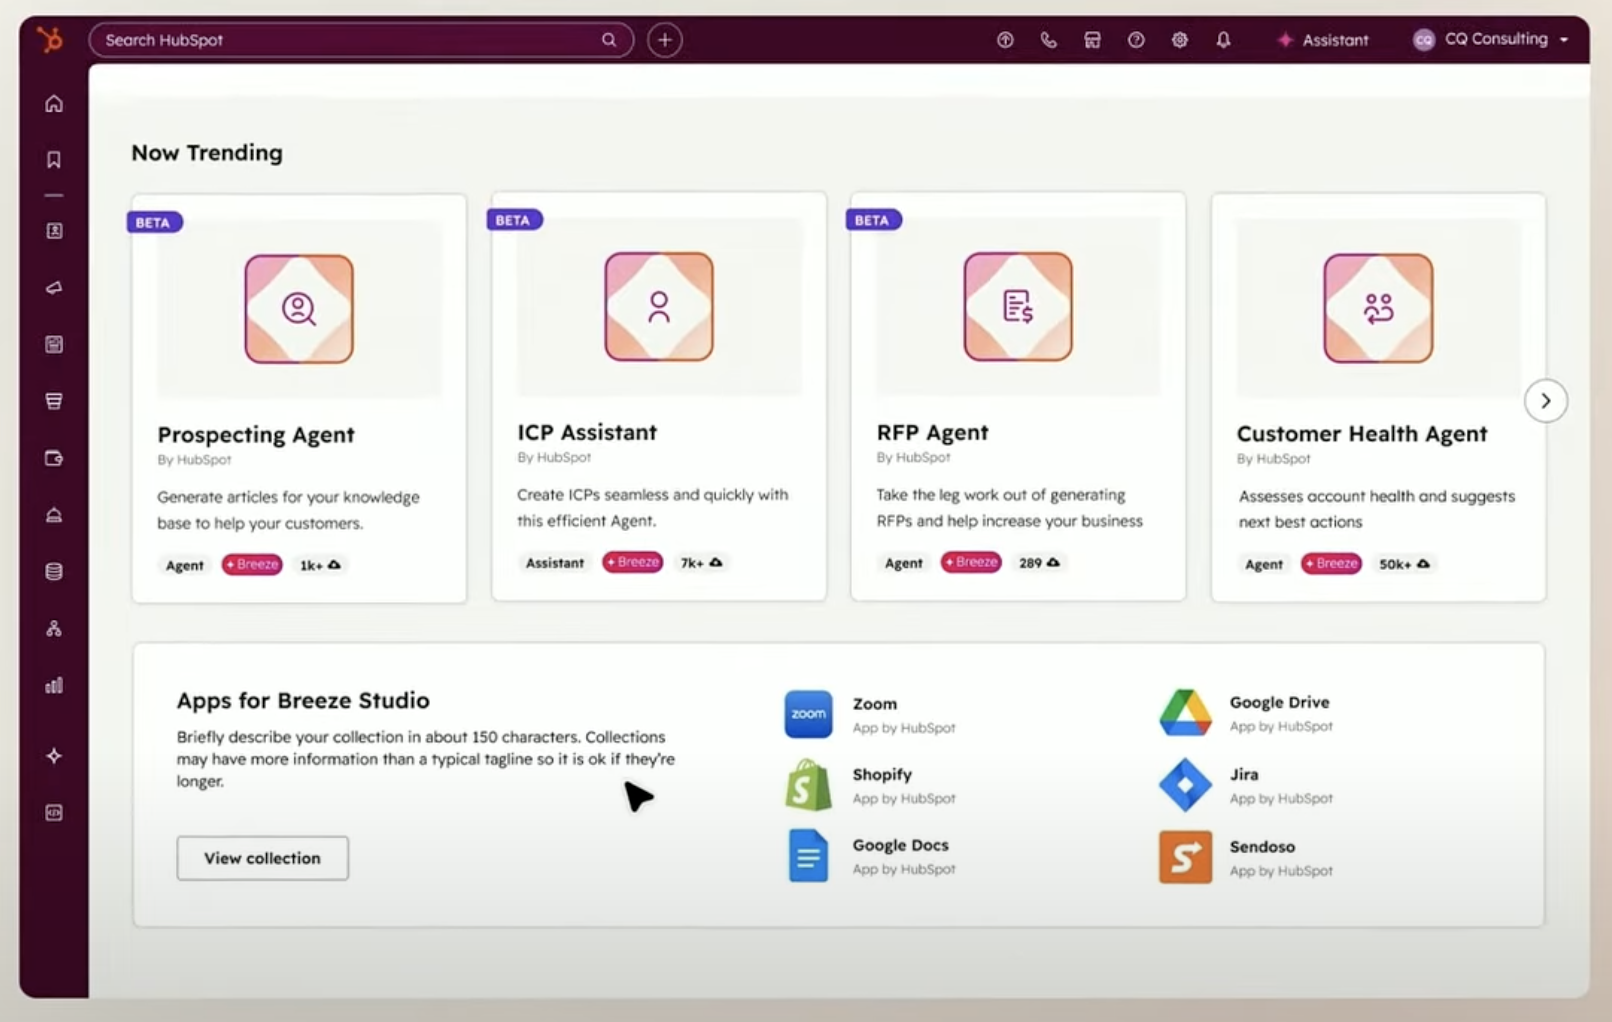Open the Reporting bar chart icon in sidebar
The height and width of the screenshot is (1022, 1612).
click(x=54, y=685)
